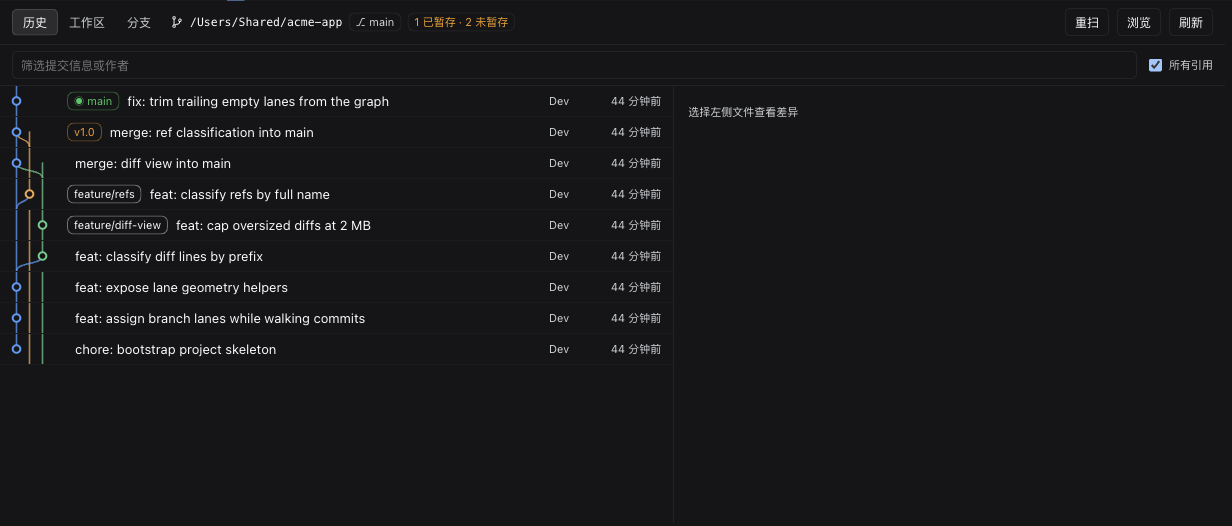Viewport: 1232px width, 526px height.
Task: Select commit 'fix: trim trailing empty lanes'
Action: [336, 101]
